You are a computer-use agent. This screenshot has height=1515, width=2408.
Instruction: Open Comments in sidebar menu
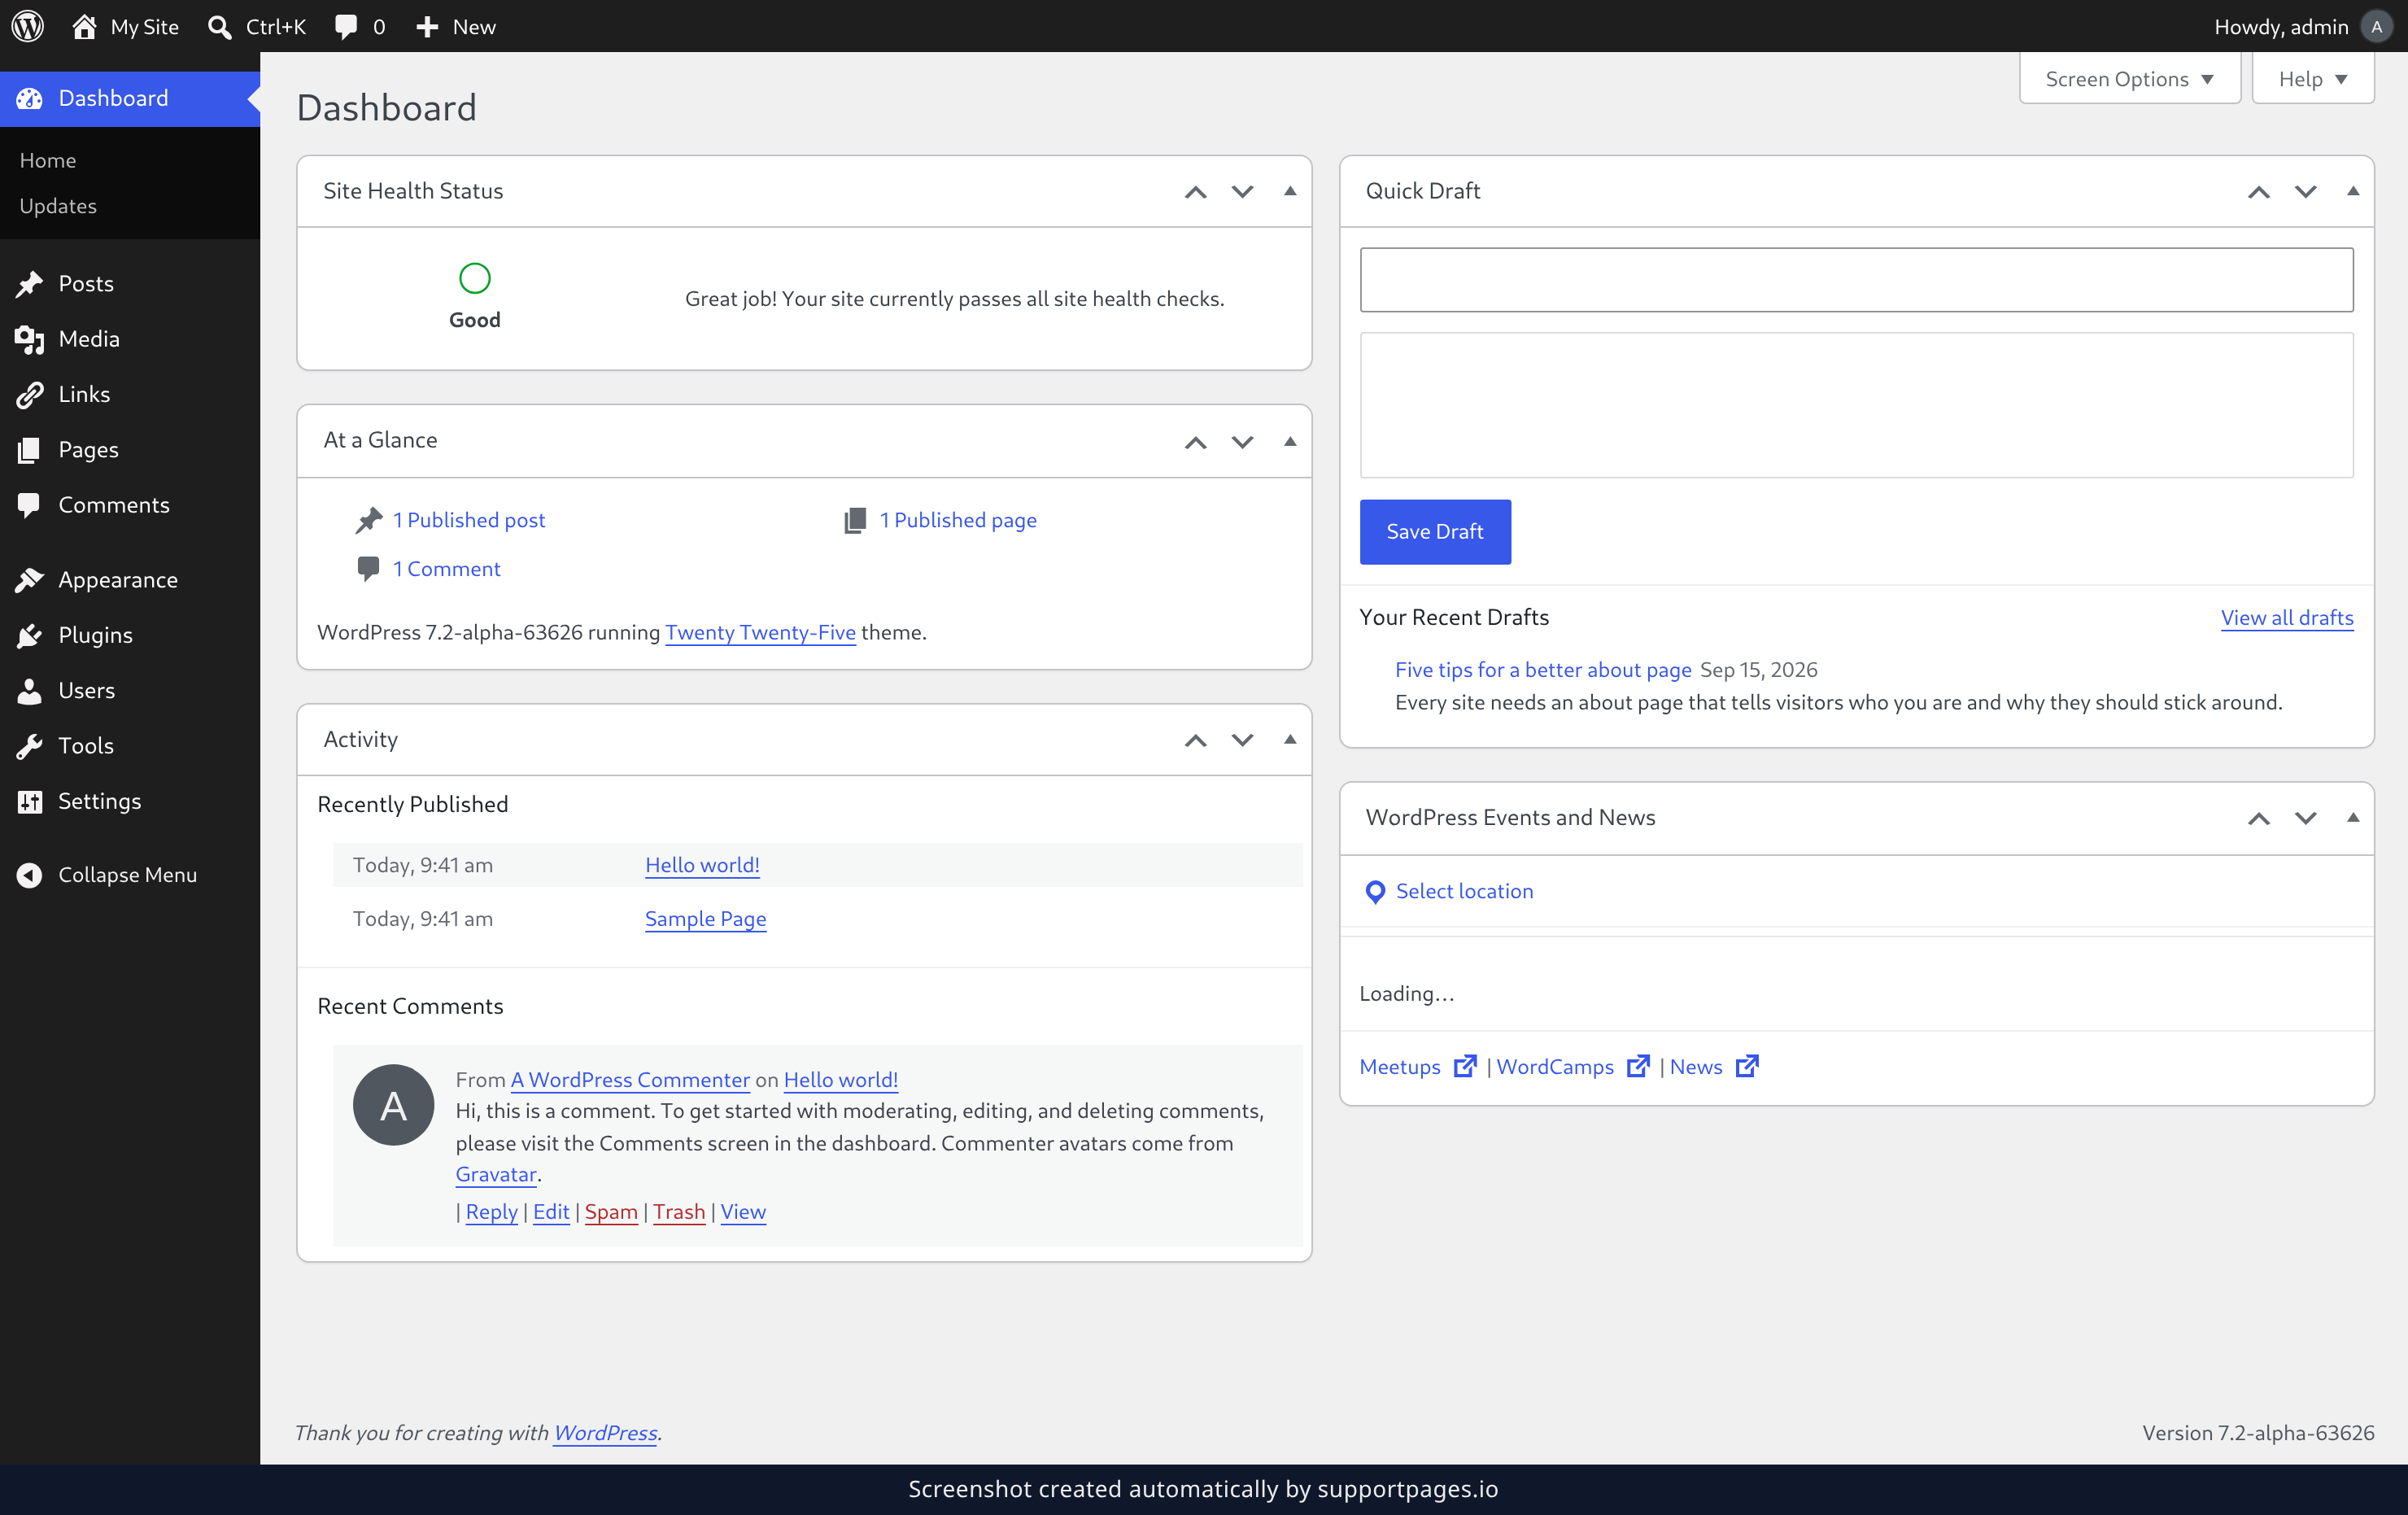[130, 505]
